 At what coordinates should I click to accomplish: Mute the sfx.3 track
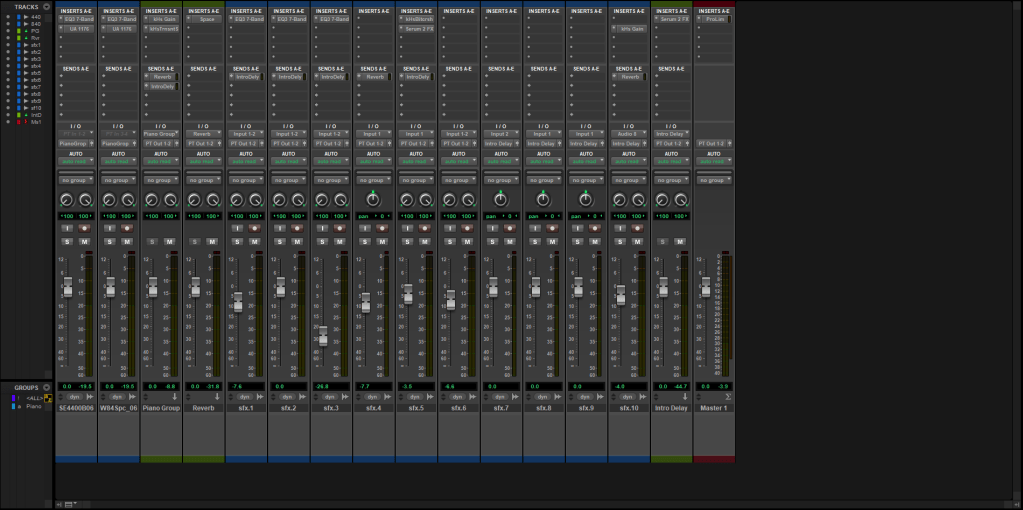tap(341, 242)
